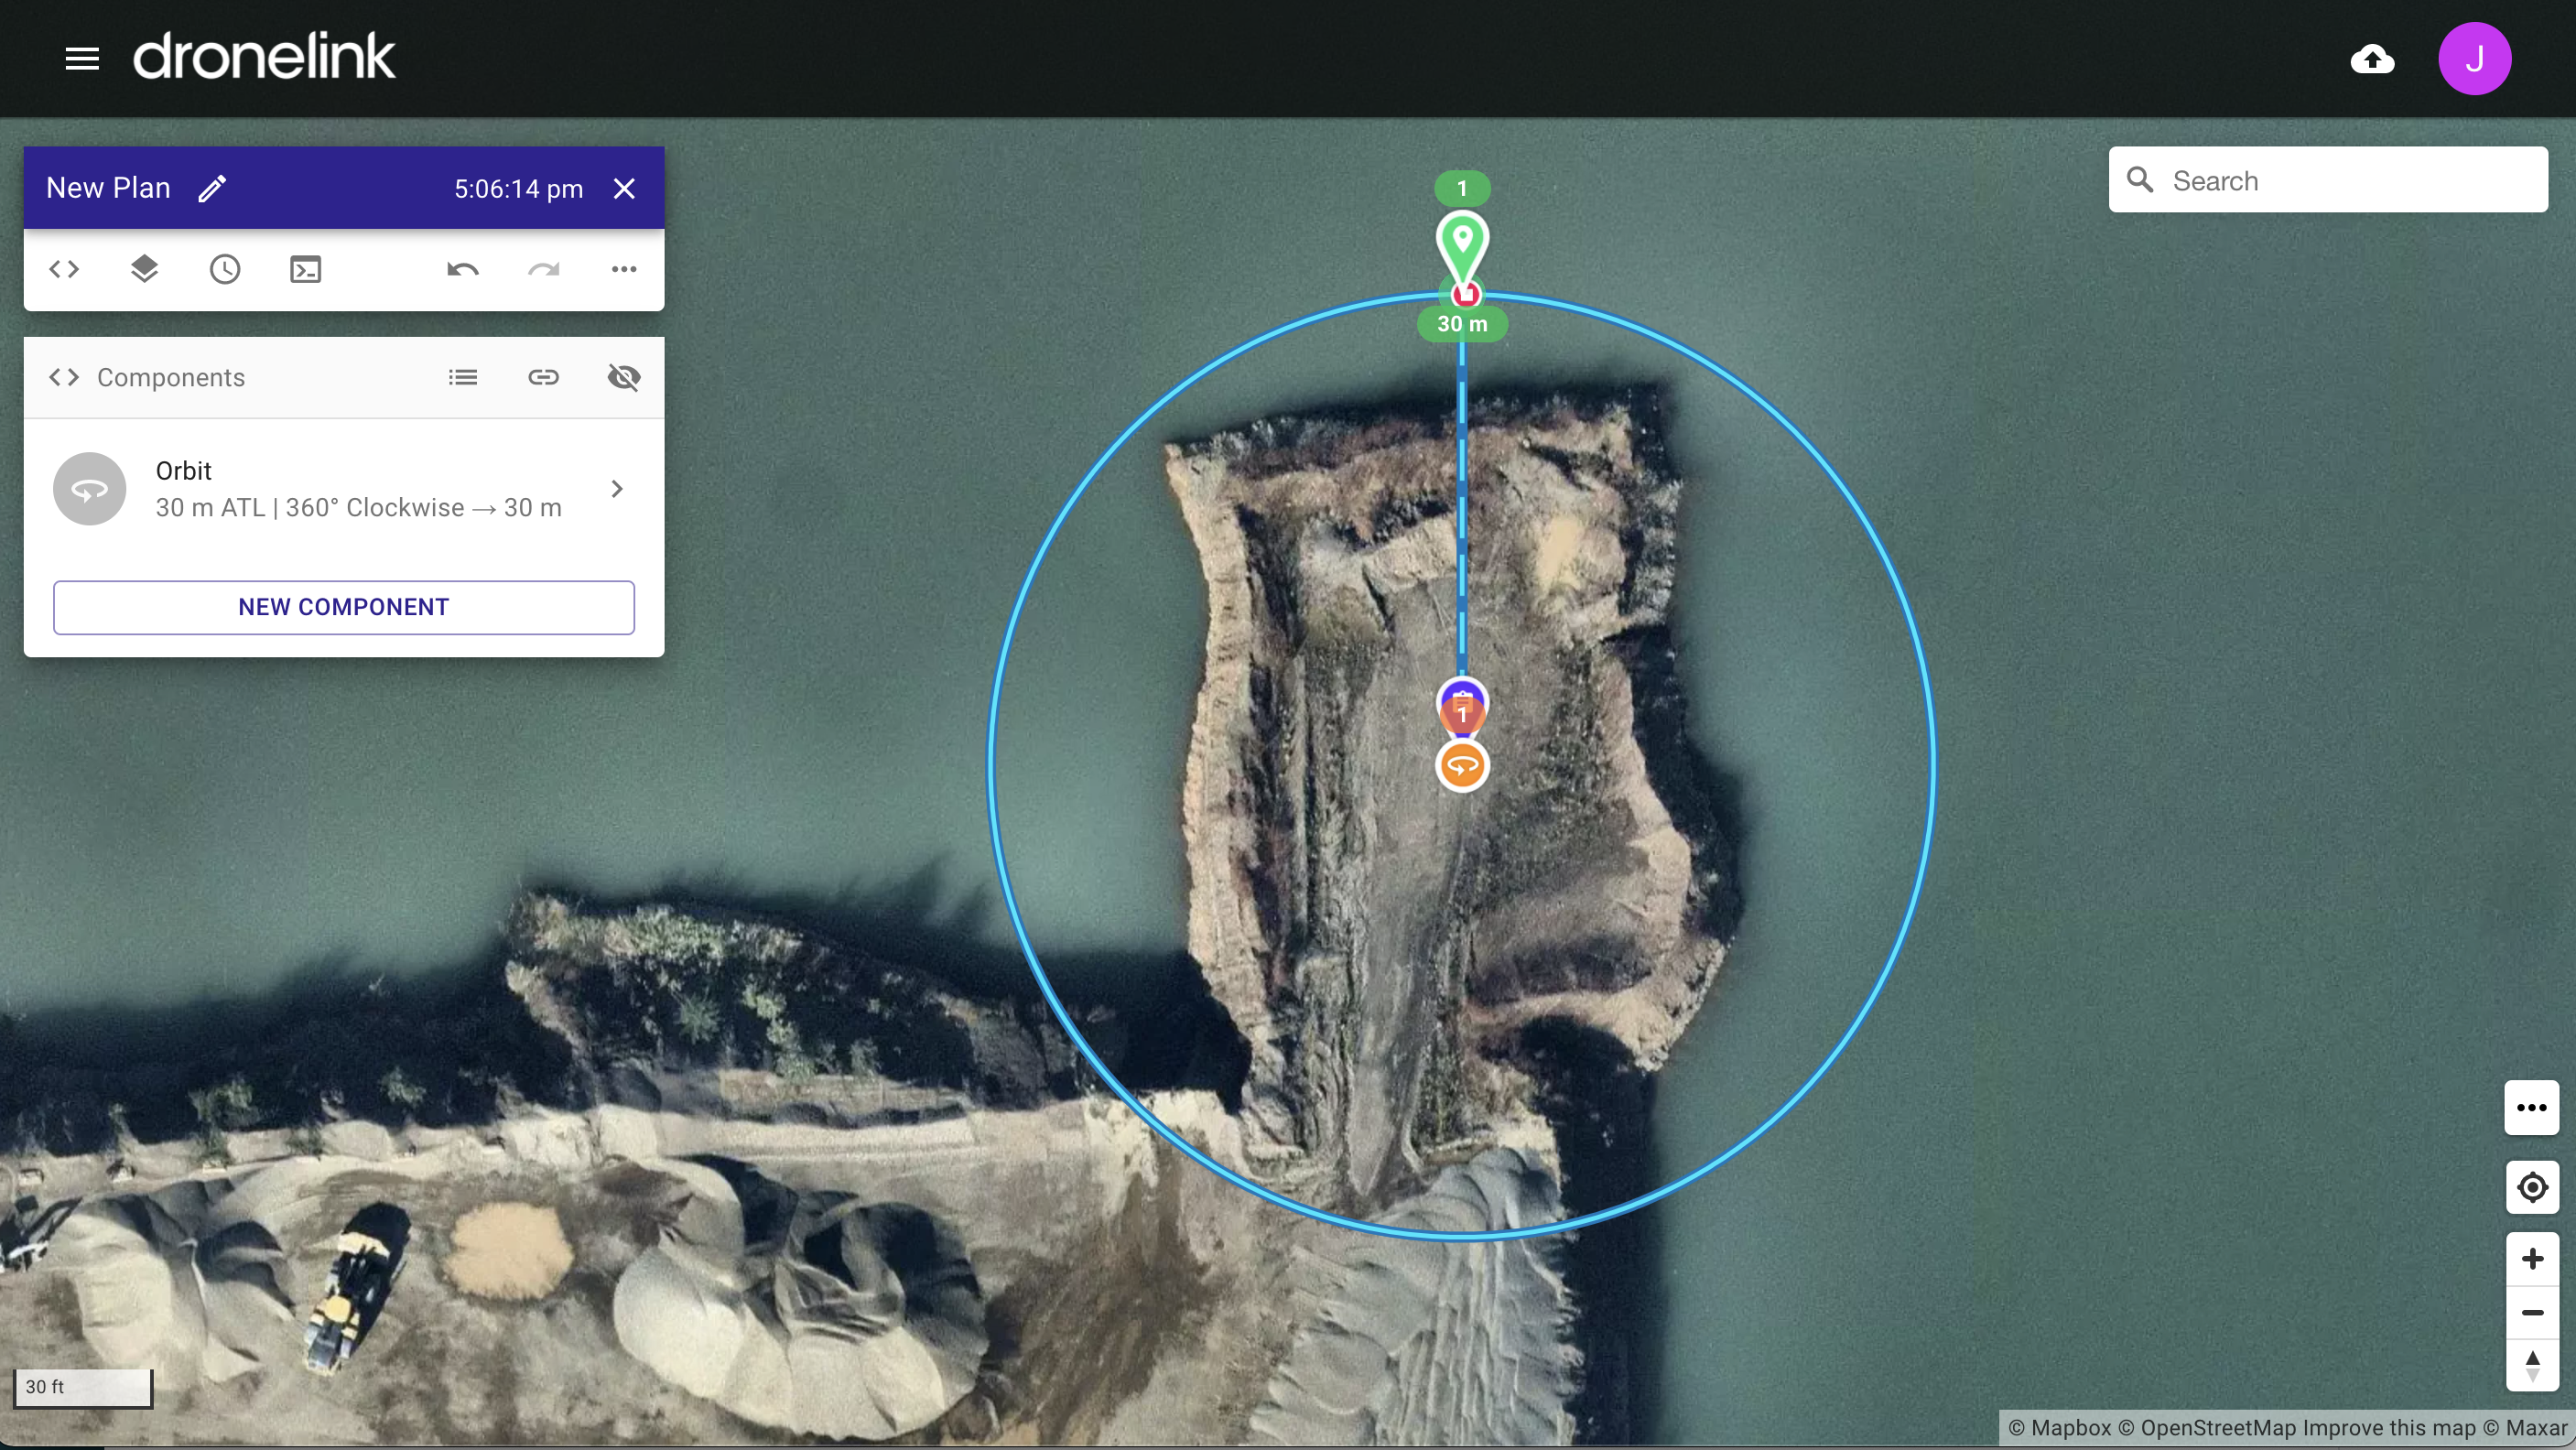
Task: Click the Improve this map link
Action: (2389, 1428)
